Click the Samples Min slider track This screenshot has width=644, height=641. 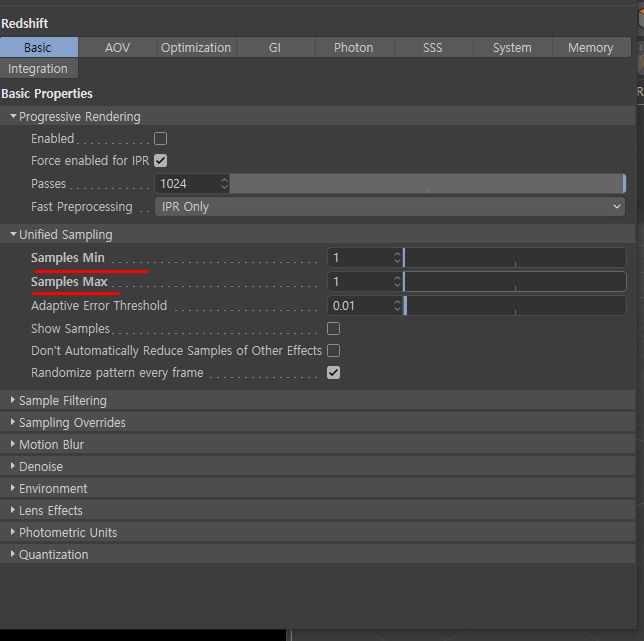click(x=515, y=258)
